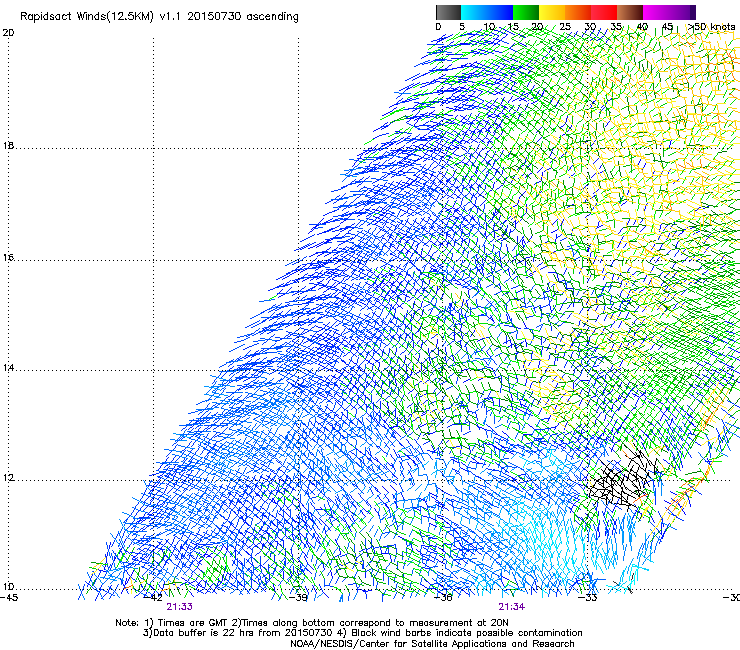
Task: Click the green 15-20 knots color swatch
Action: (526, 12)
